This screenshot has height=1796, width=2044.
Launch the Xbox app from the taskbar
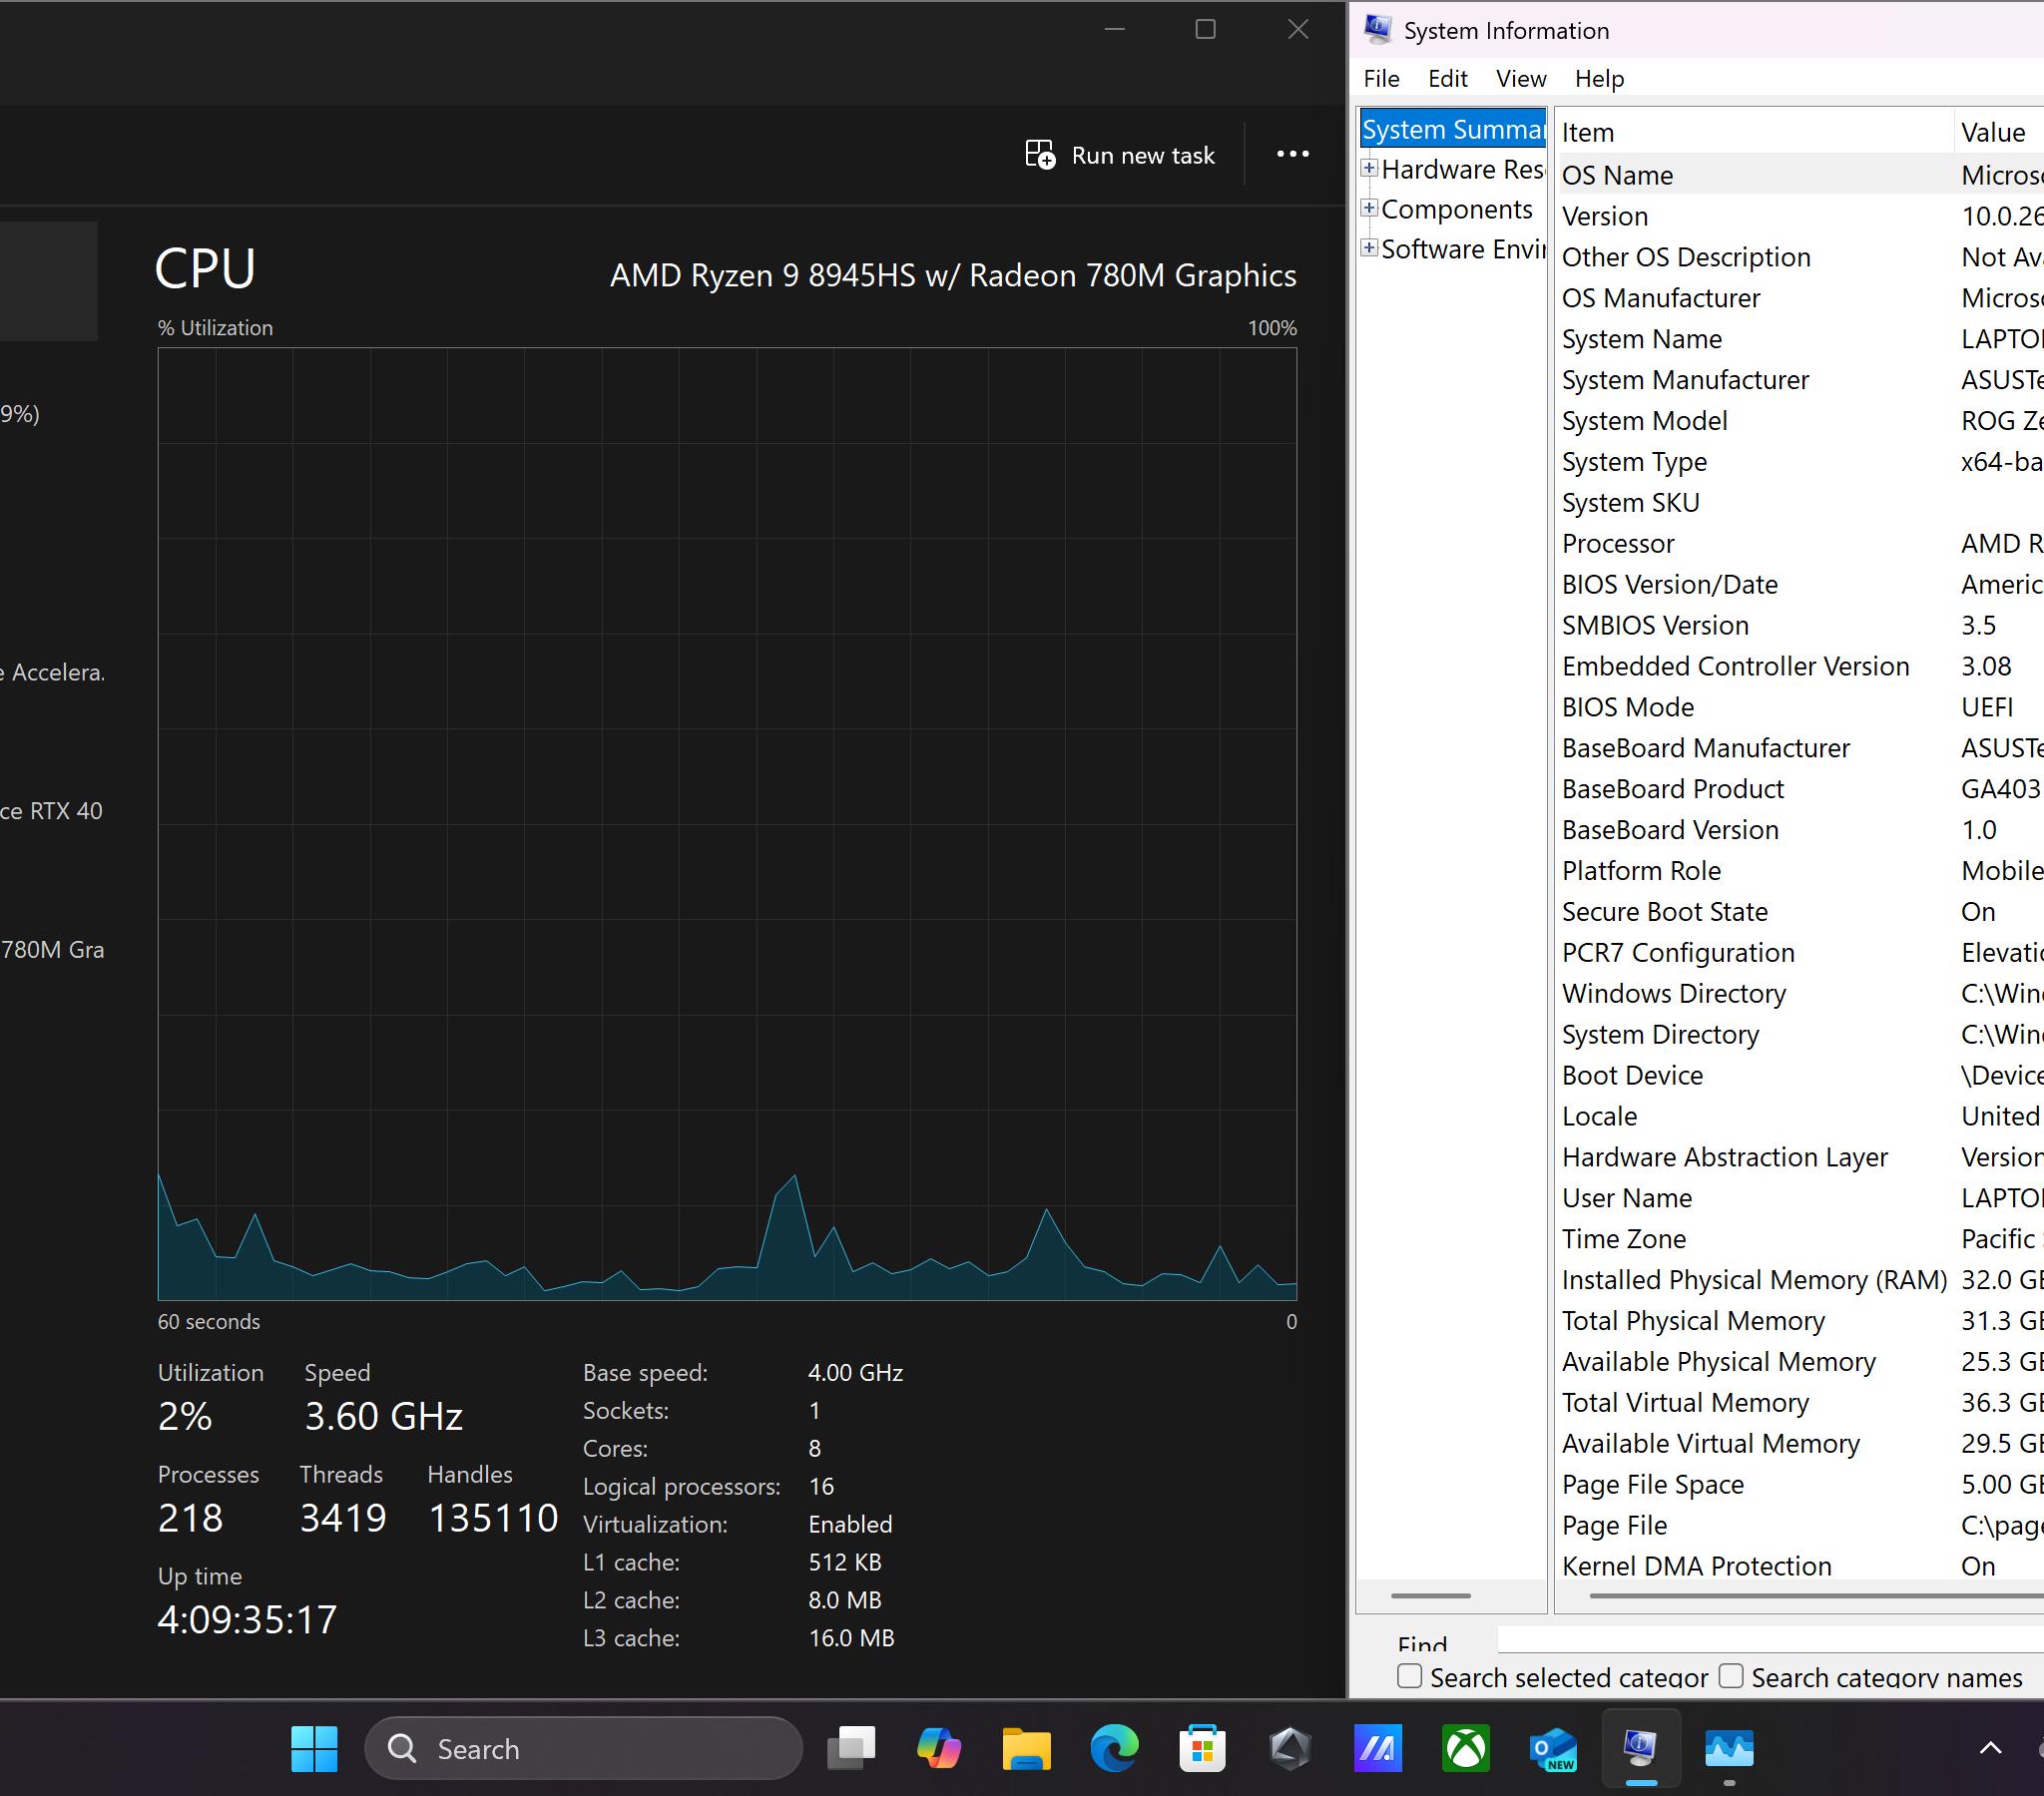(1466, 1748)
